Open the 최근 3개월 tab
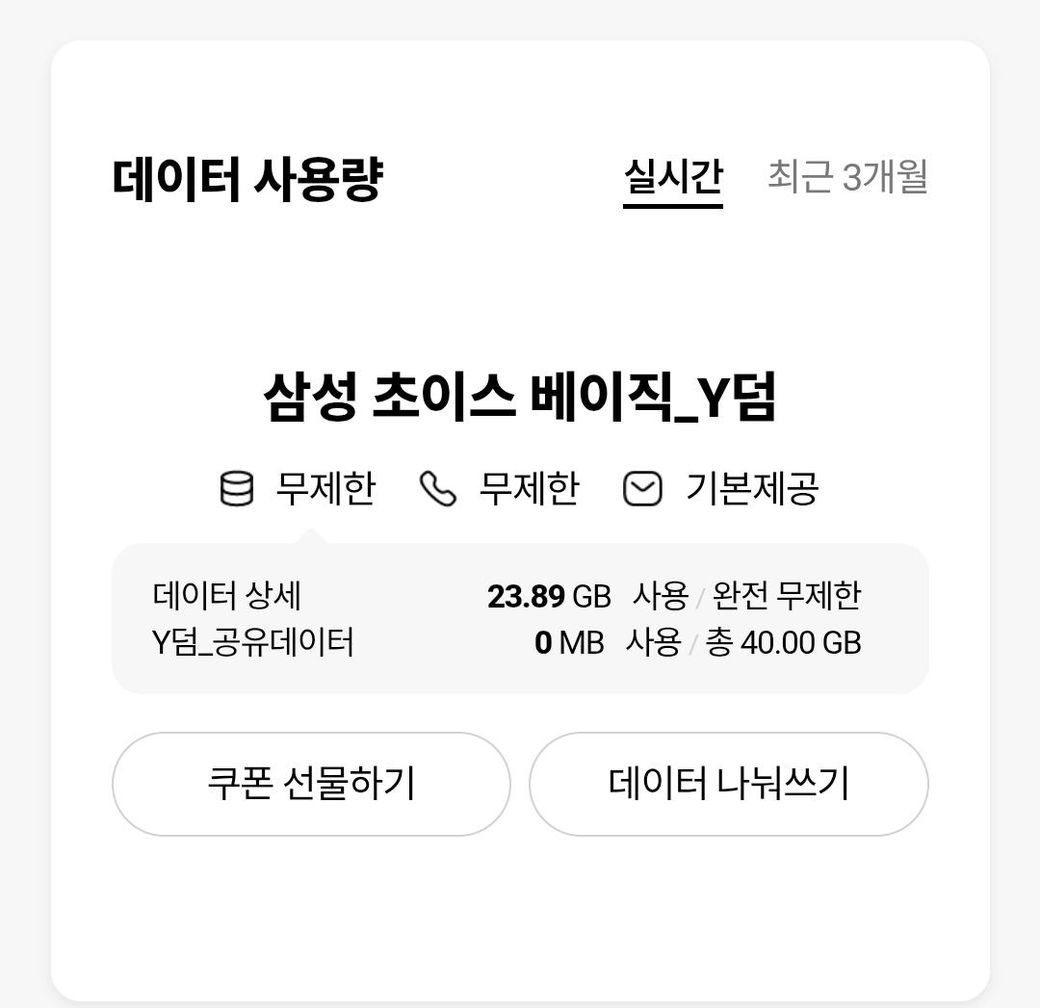Viewport: 1040px width, 1008px height. pos(847,178)
